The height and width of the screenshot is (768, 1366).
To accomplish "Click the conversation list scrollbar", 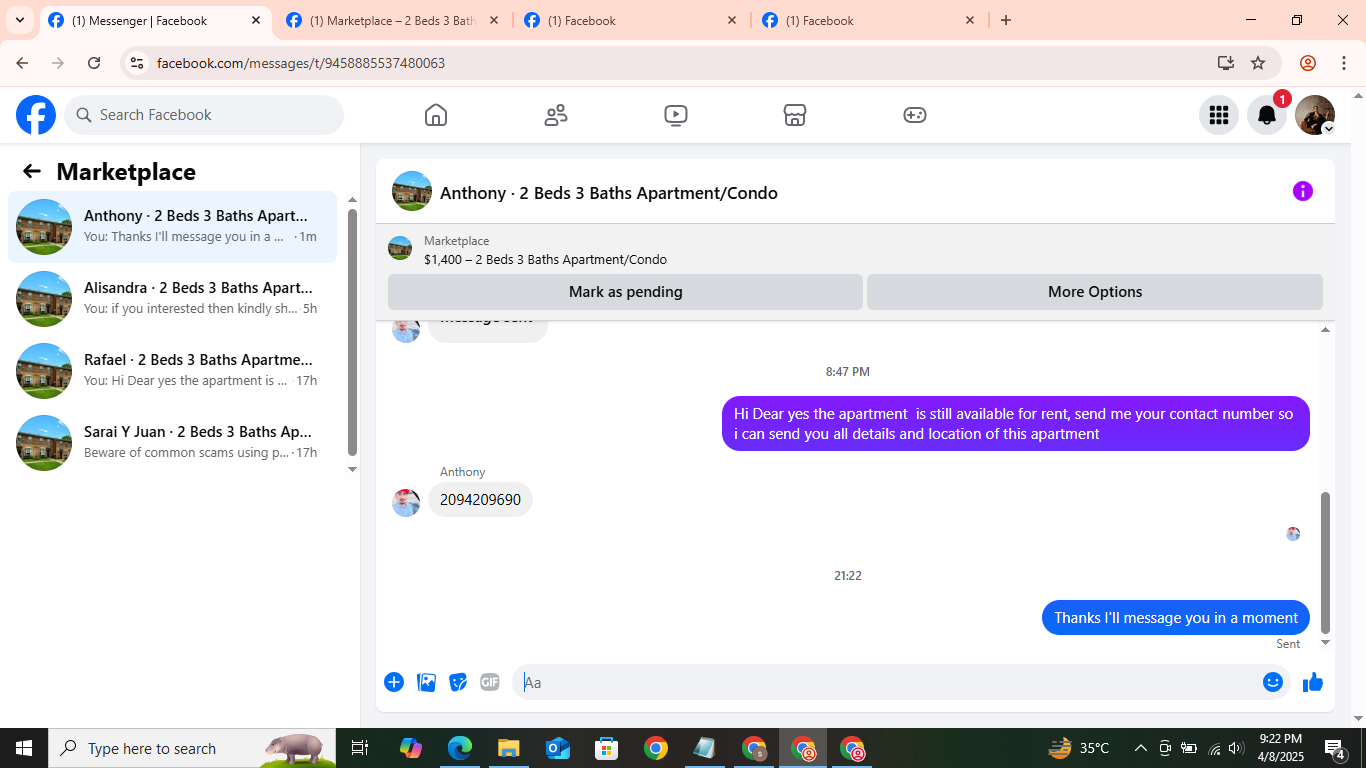I will coord(352,332).
